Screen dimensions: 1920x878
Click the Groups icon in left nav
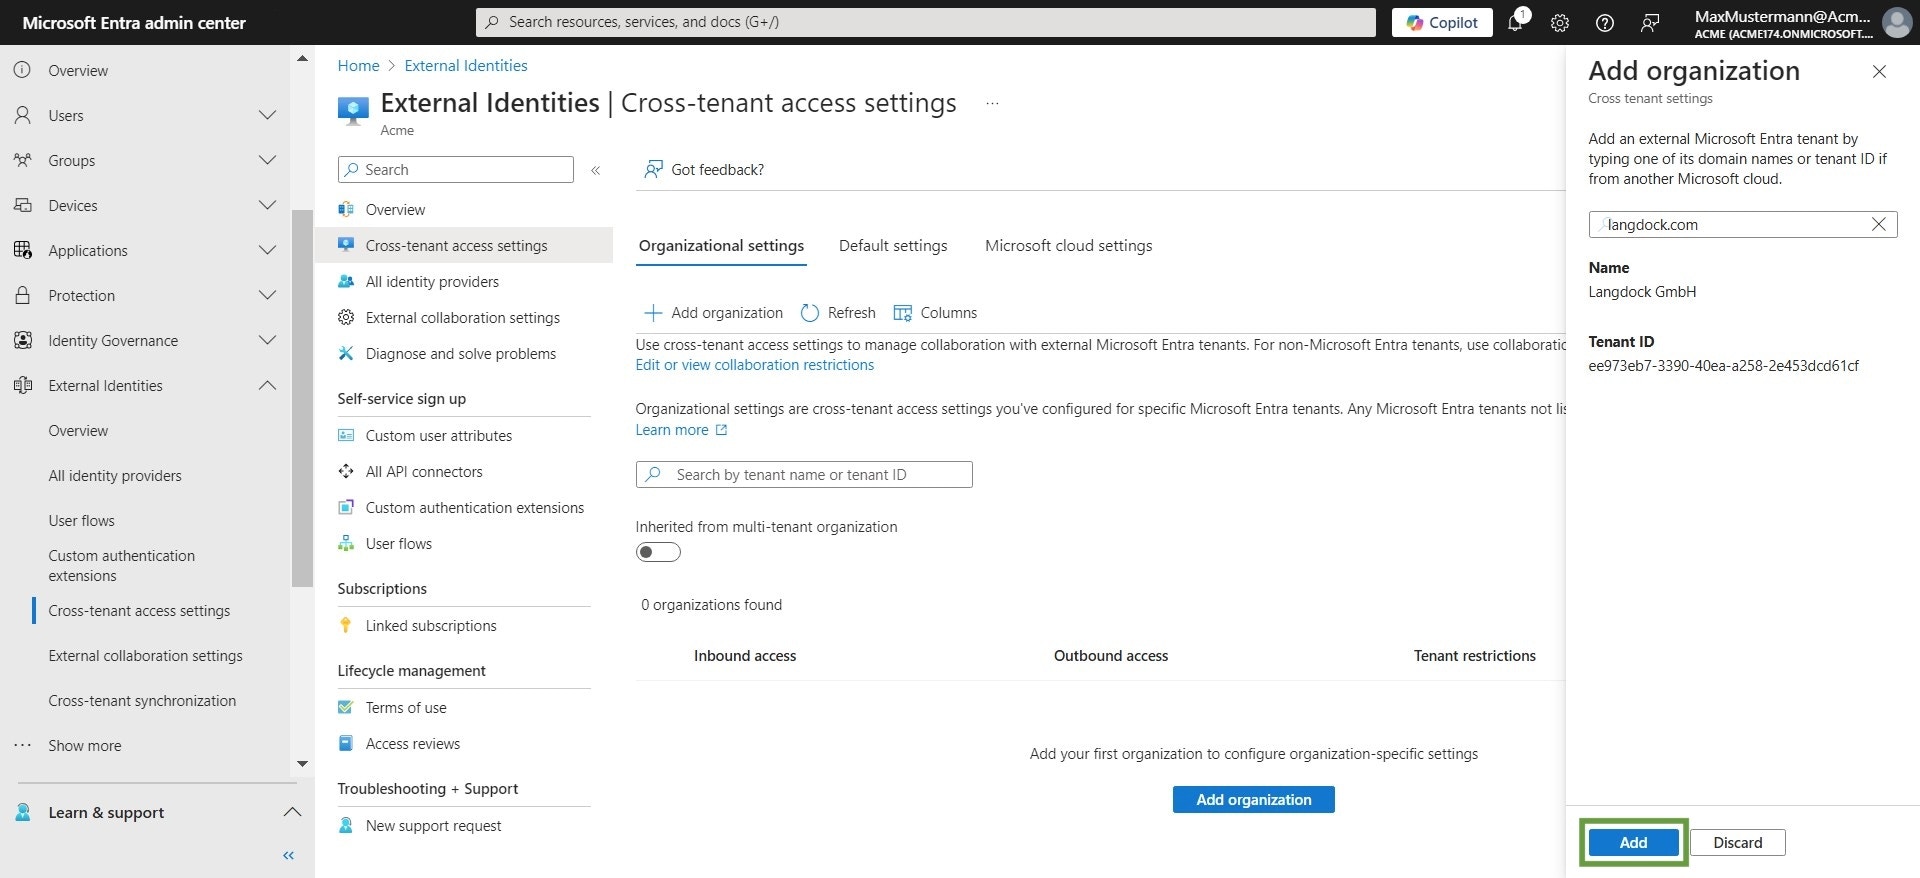click(22, 160)
